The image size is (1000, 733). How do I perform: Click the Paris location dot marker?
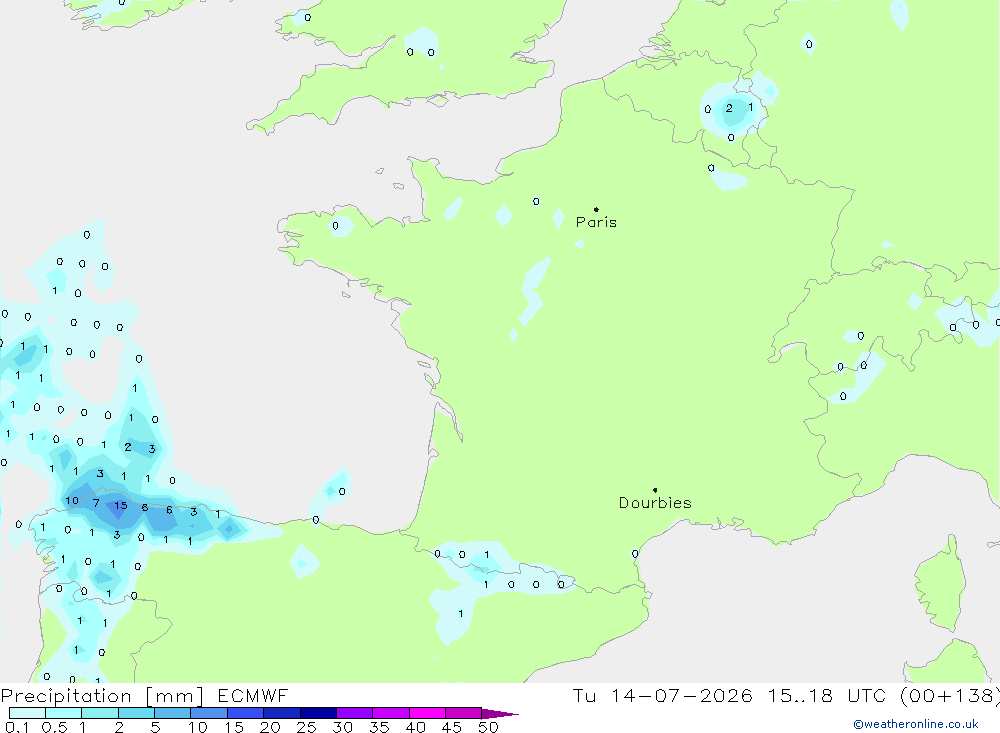click(x=596, y=209)
